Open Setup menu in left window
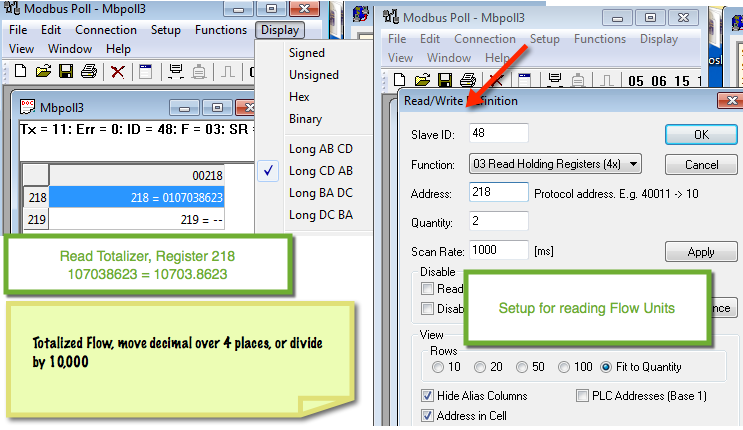Viewport: 743px width, 430px height. point(165,30)
